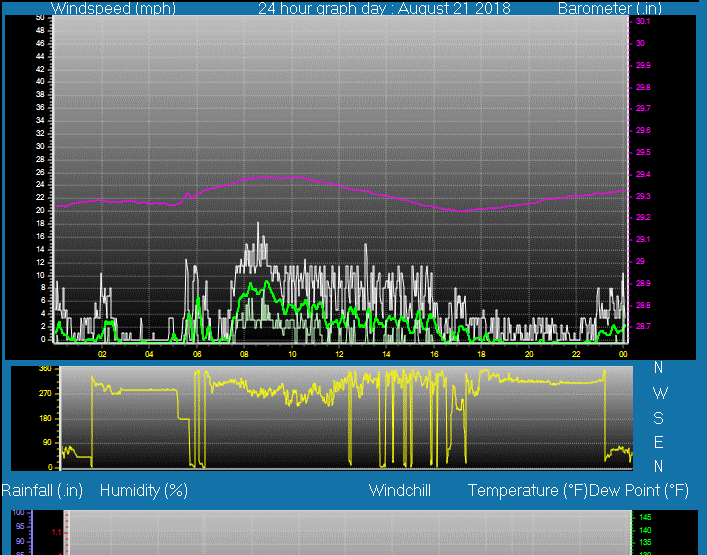Click the "Dew Point (°F)" label
The width and height of the screenshot is (707, 555).
click(x=639, y=491)
